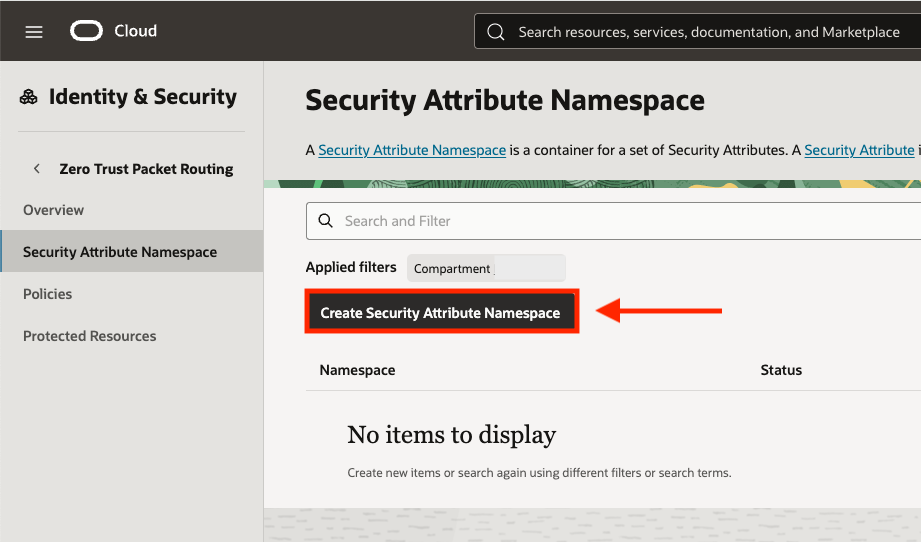Go back using the chevron beside Zero Trust Packet Routing
This screenshot has height=542, width=921.
click(x=37, y=169)
